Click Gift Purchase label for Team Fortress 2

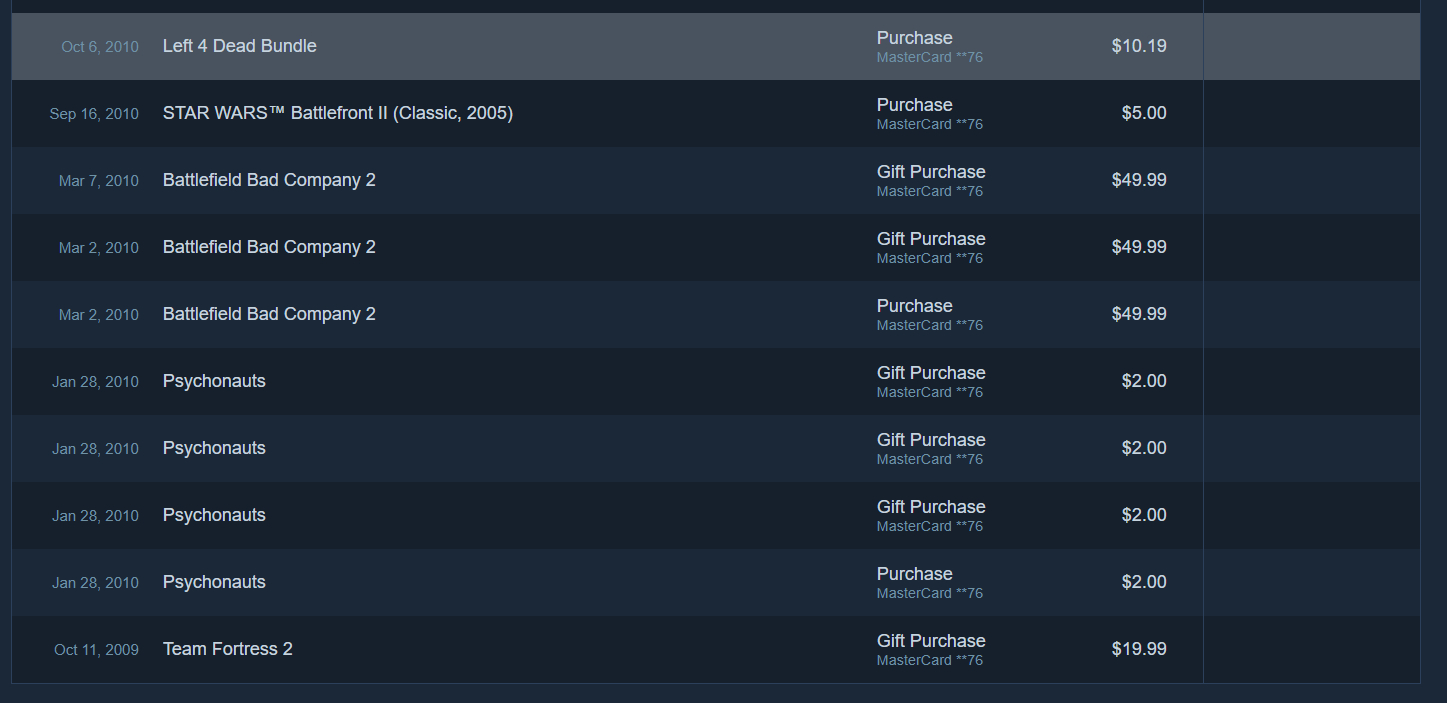930,641
